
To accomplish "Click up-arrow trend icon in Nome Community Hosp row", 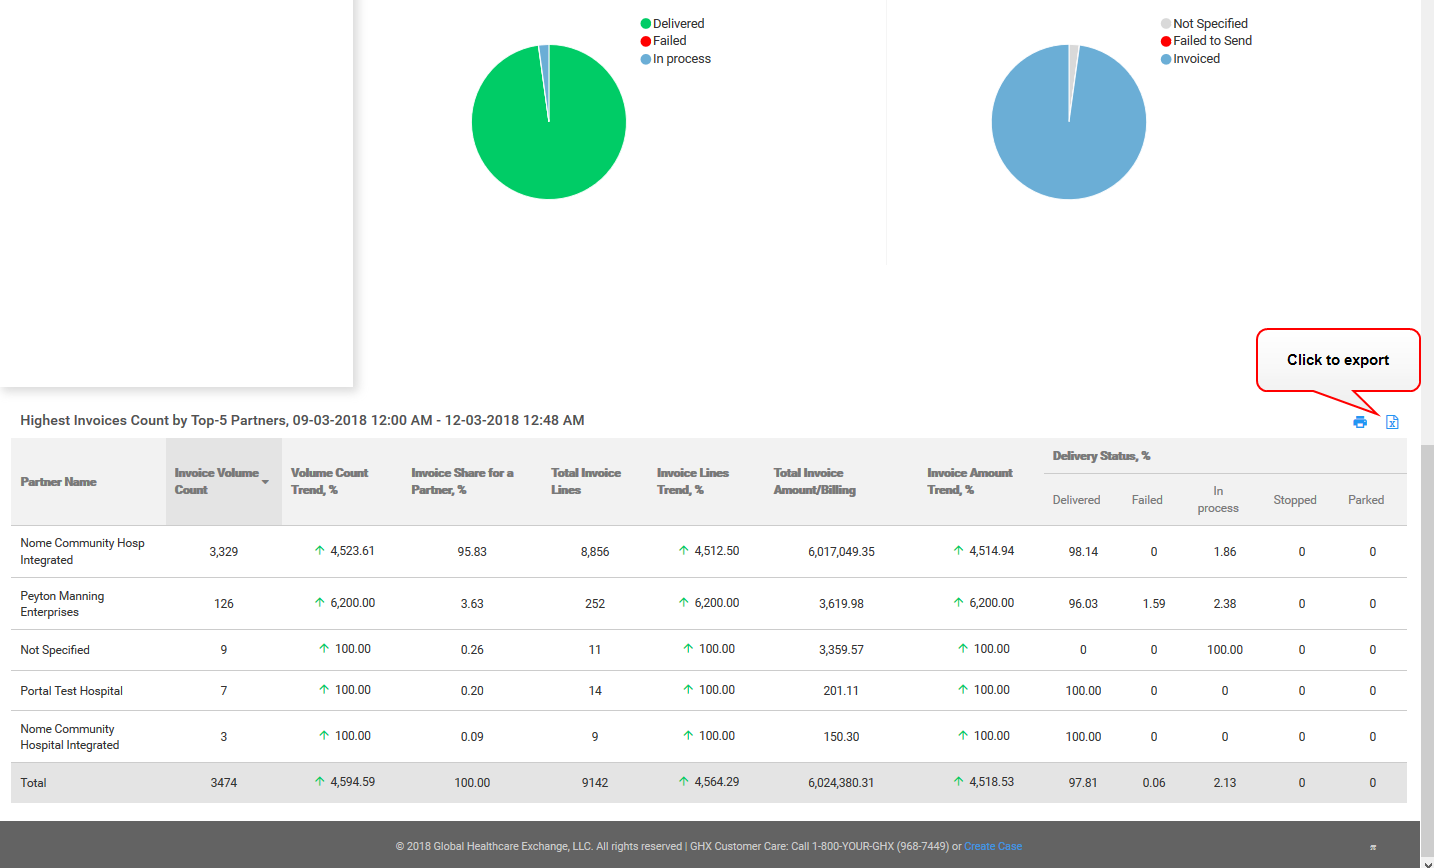I will [x=320, y=551].
